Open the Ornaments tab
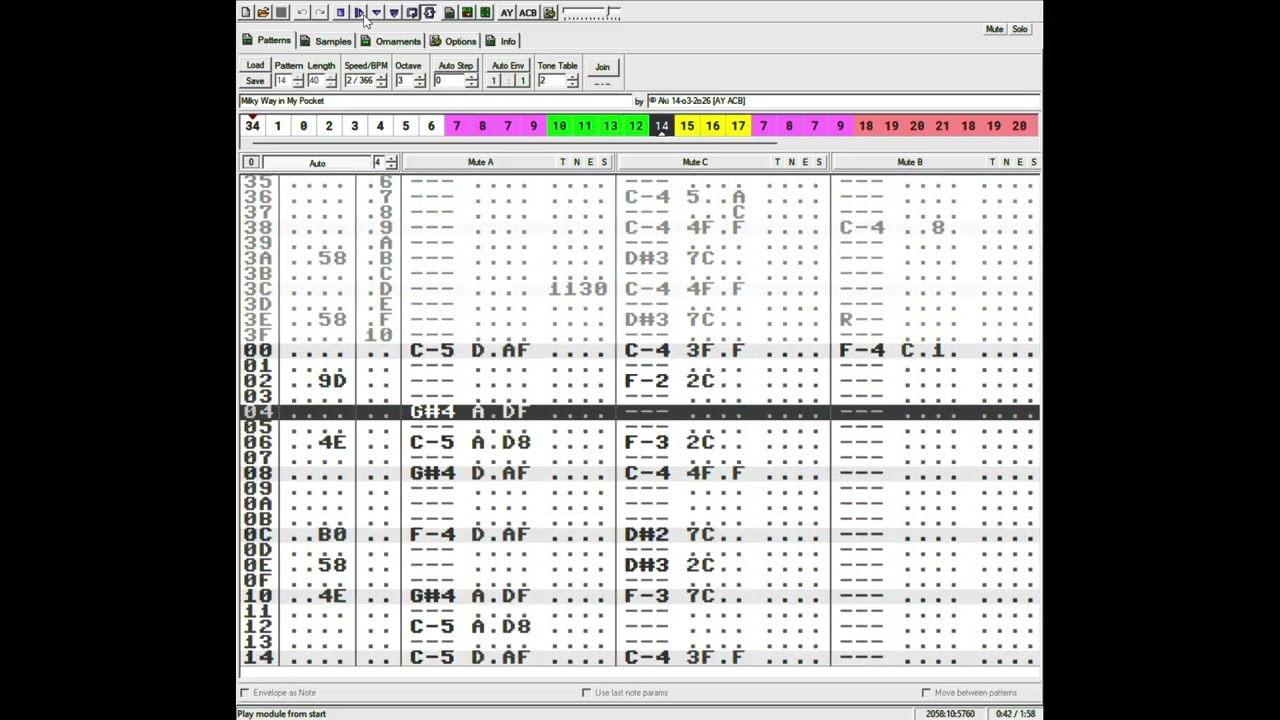This screenshot has width=1280, height=720. (391, 41)
